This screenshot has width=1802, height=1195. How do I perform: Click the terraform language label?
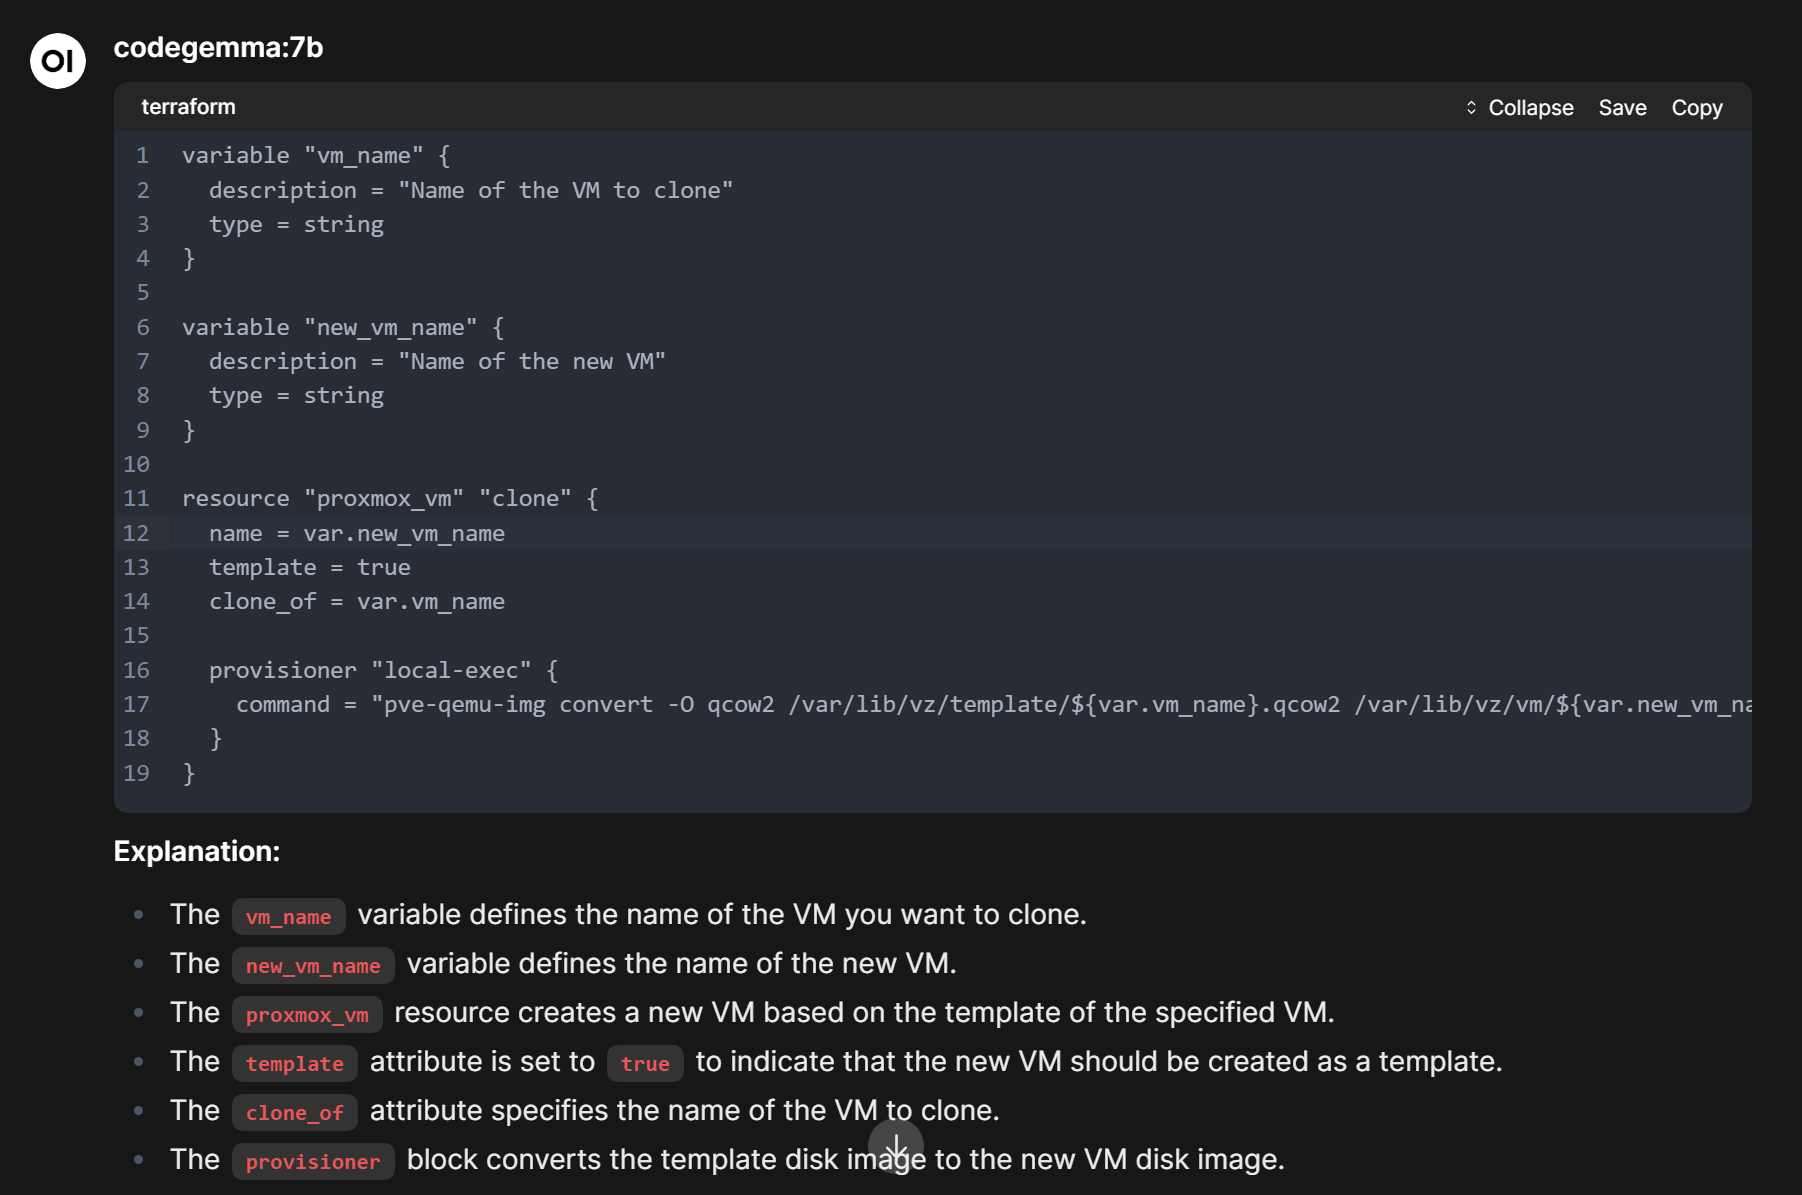(188, 107)
